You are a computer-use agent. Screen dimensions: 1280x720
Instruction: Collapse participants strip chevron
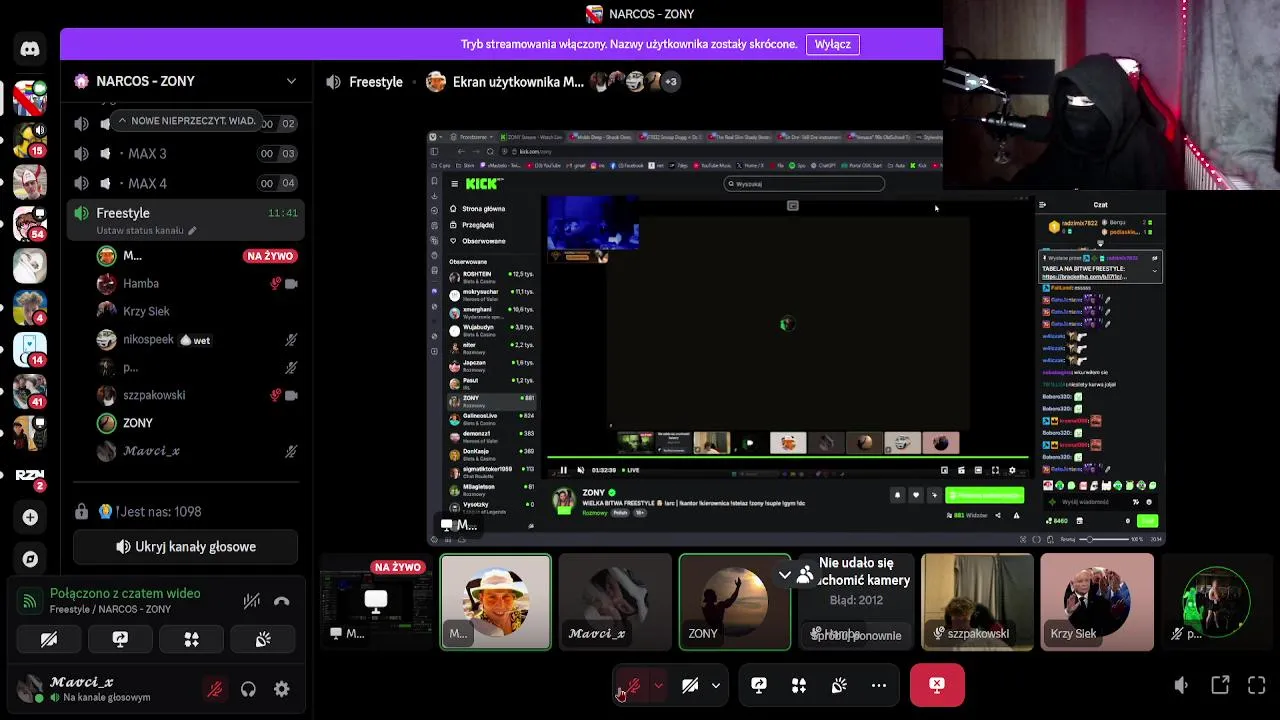coord(785,575)
